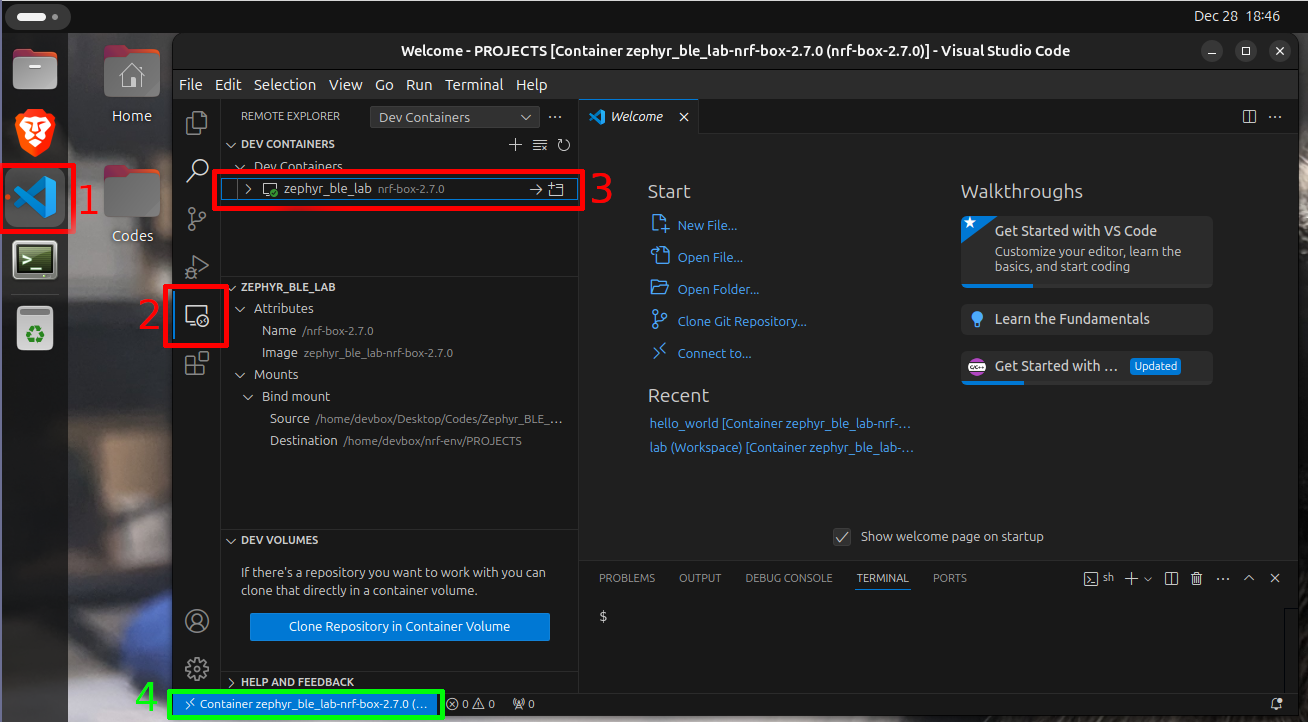Open Remote Explorer more actions ellipsis

tap(556, 117)
